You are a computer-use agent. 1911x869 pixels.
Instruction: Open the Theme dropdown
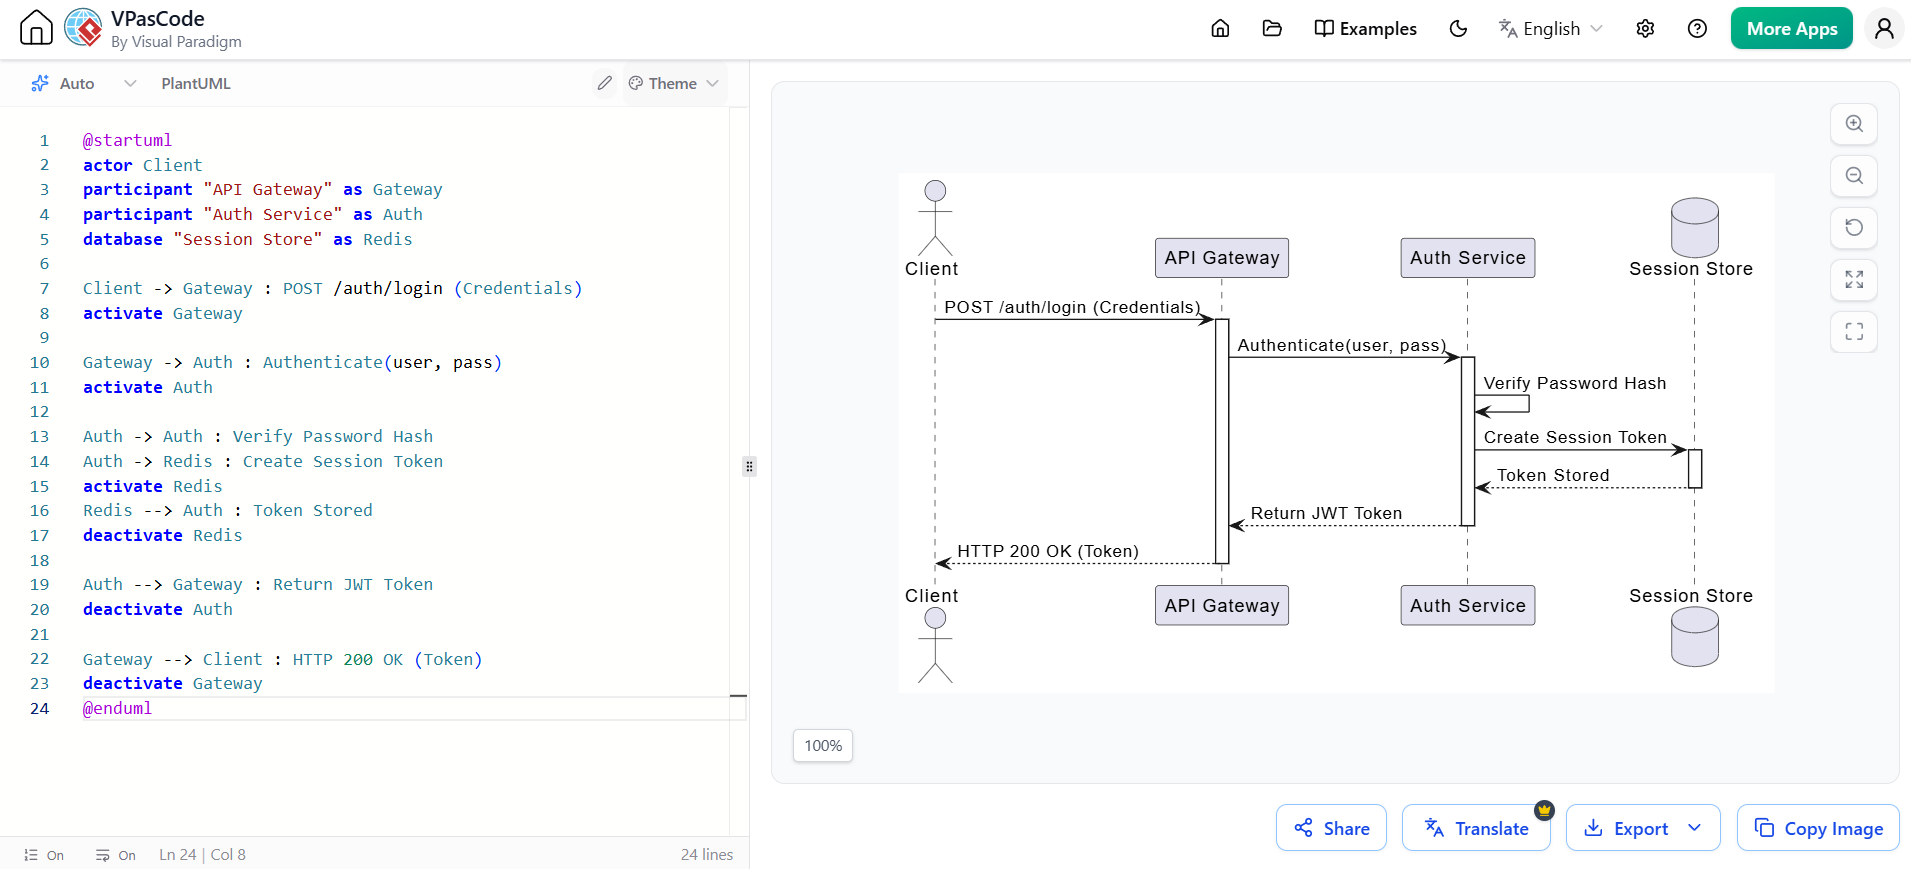(673, 83)
